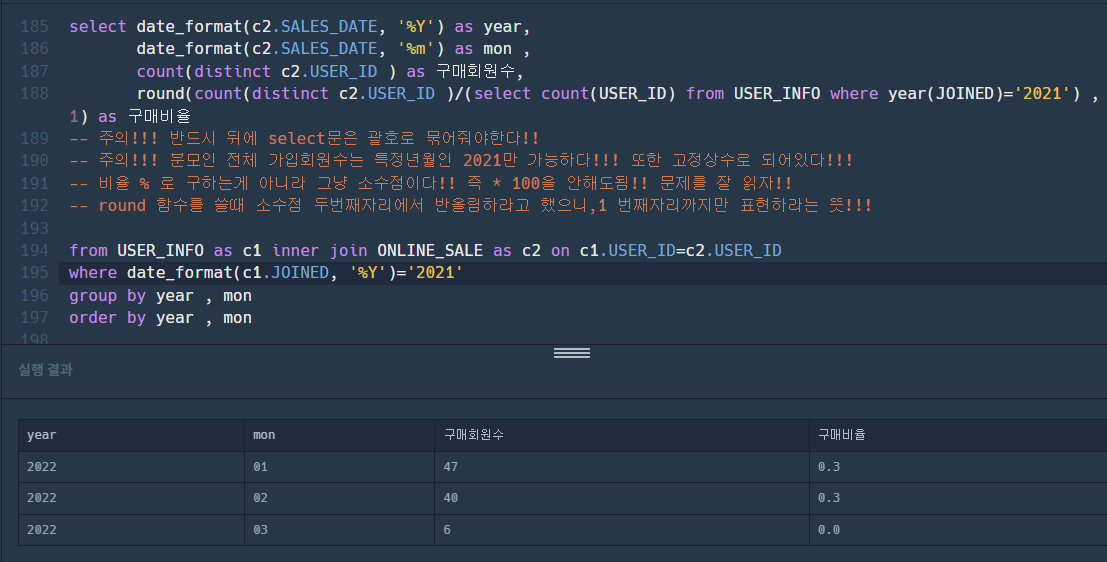Image resolution: width=1107 pixels, height=562 pixels.
Task: Click the where keyword on line 195
Action: [92, 273]
